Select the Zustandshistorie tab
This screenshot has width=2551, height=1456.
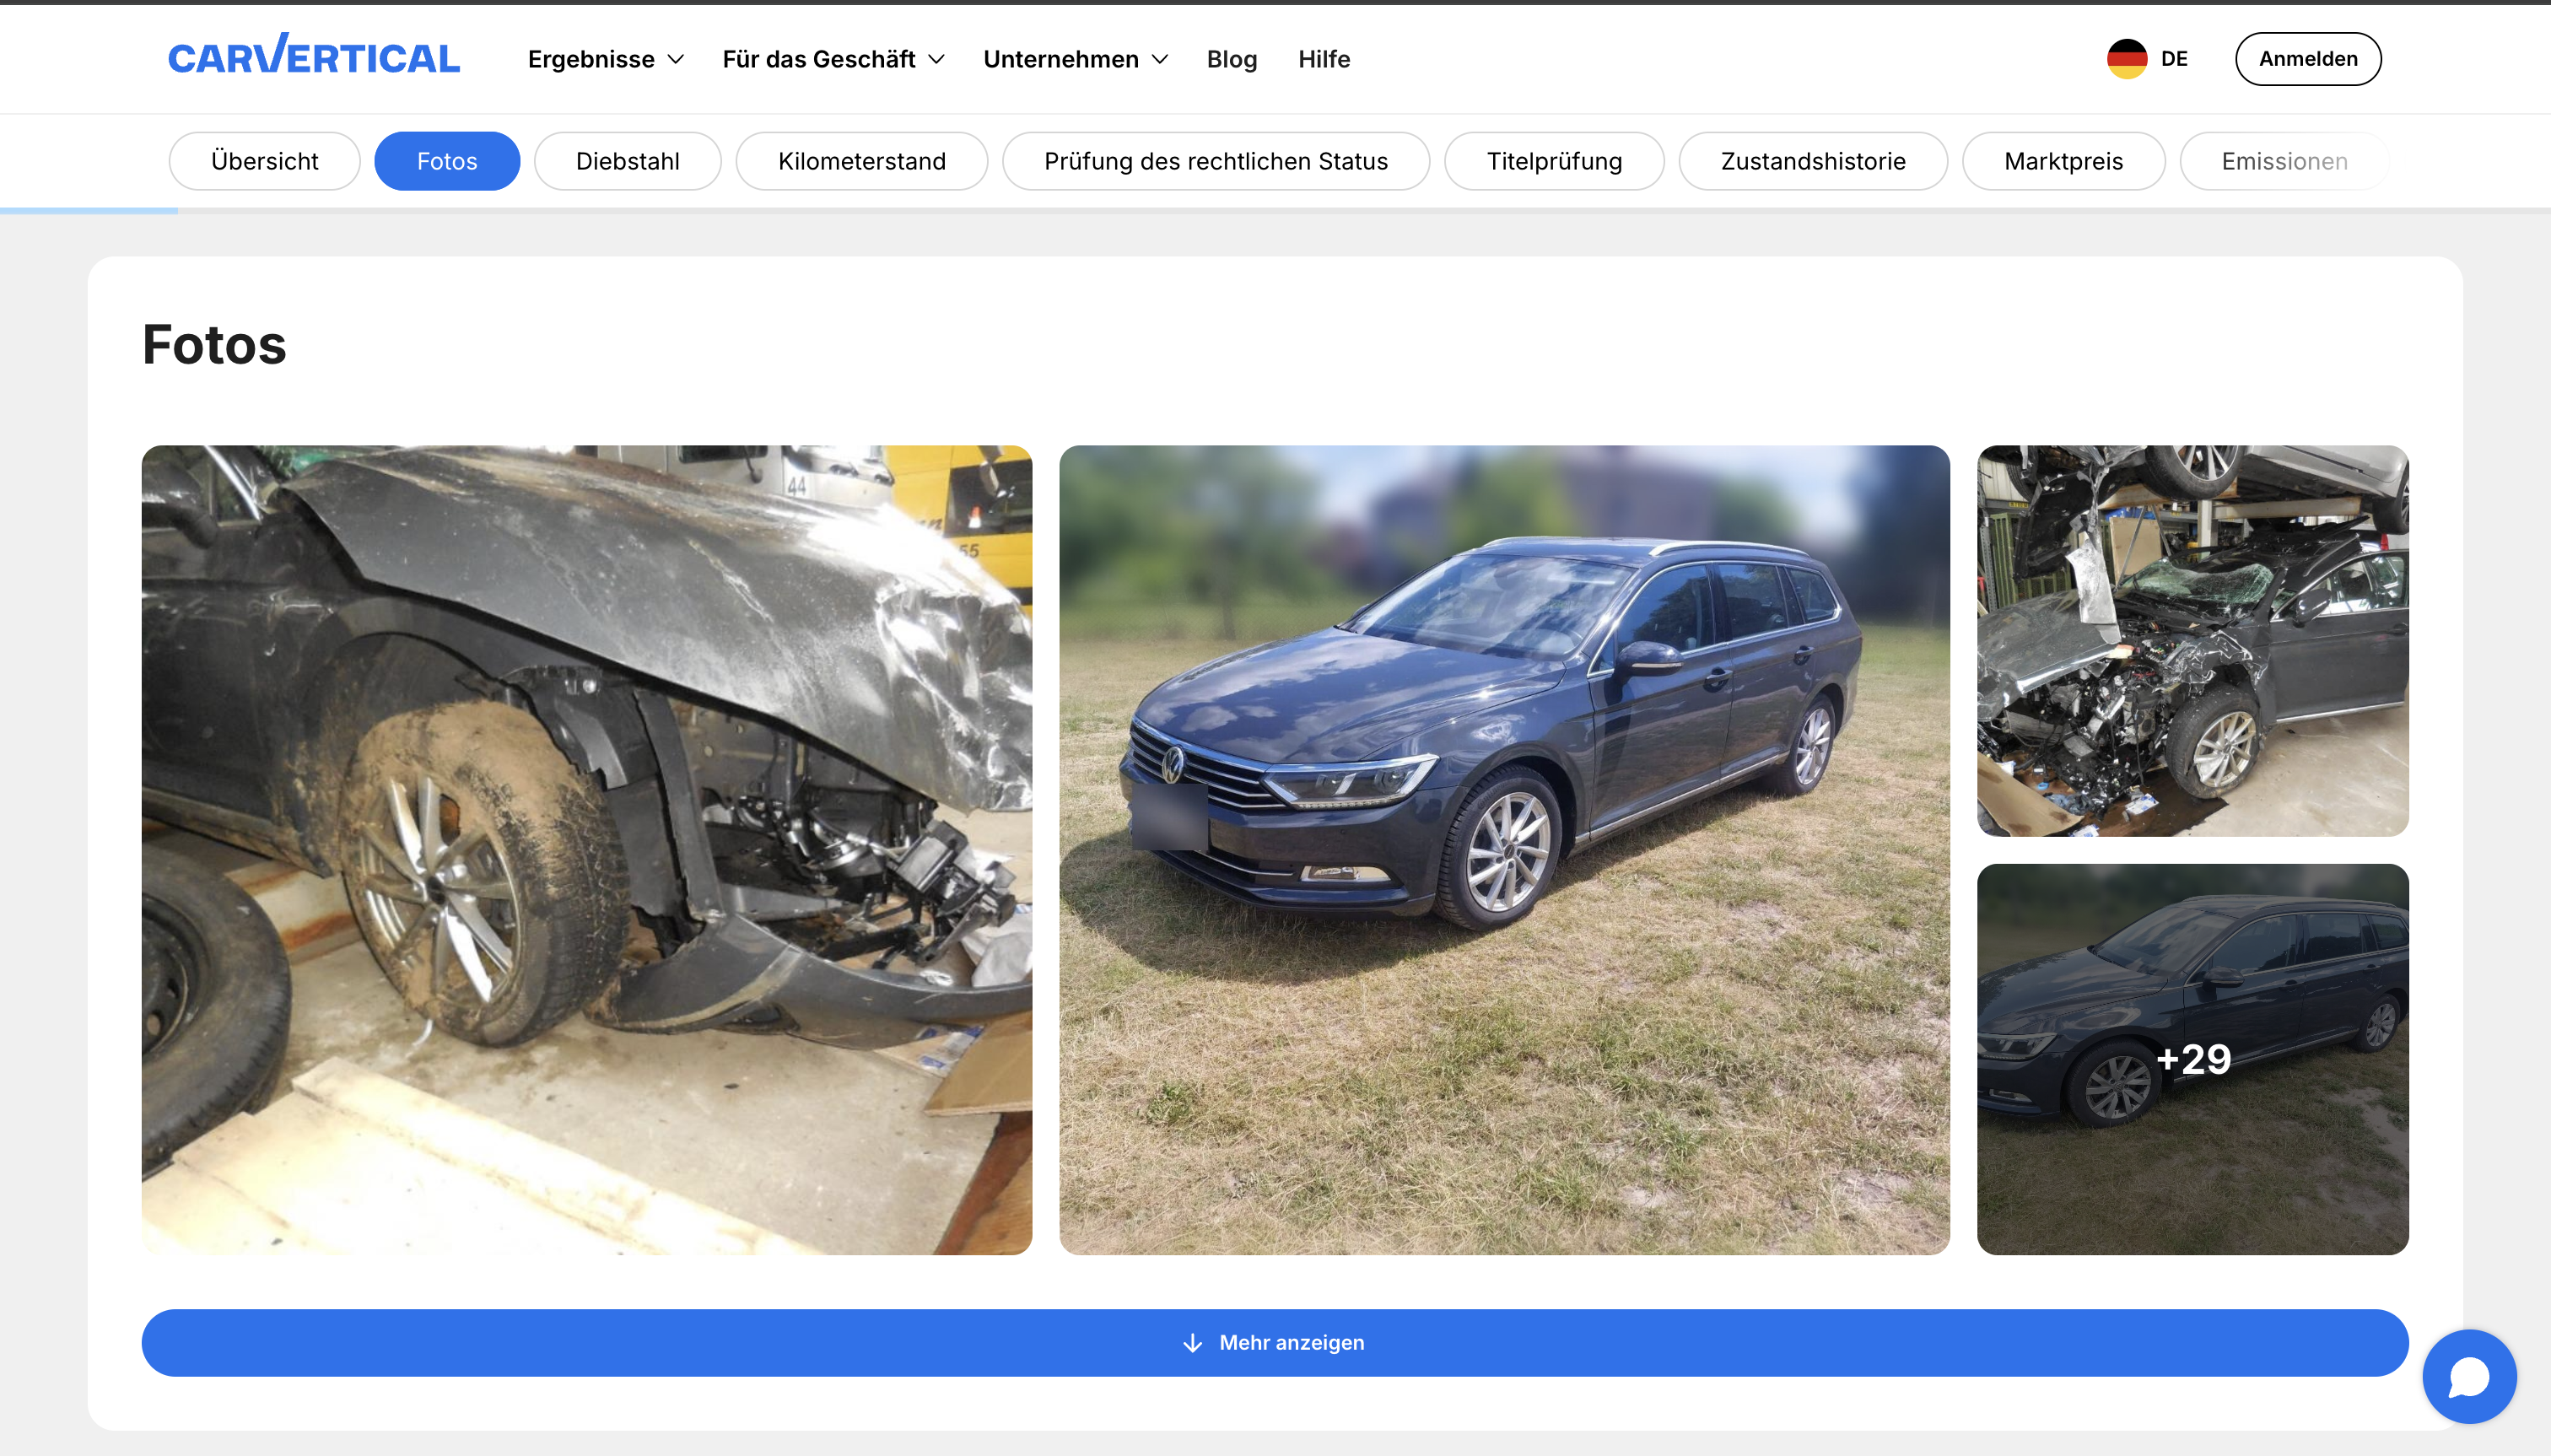pyautogui.click(x=1812, y=161)
